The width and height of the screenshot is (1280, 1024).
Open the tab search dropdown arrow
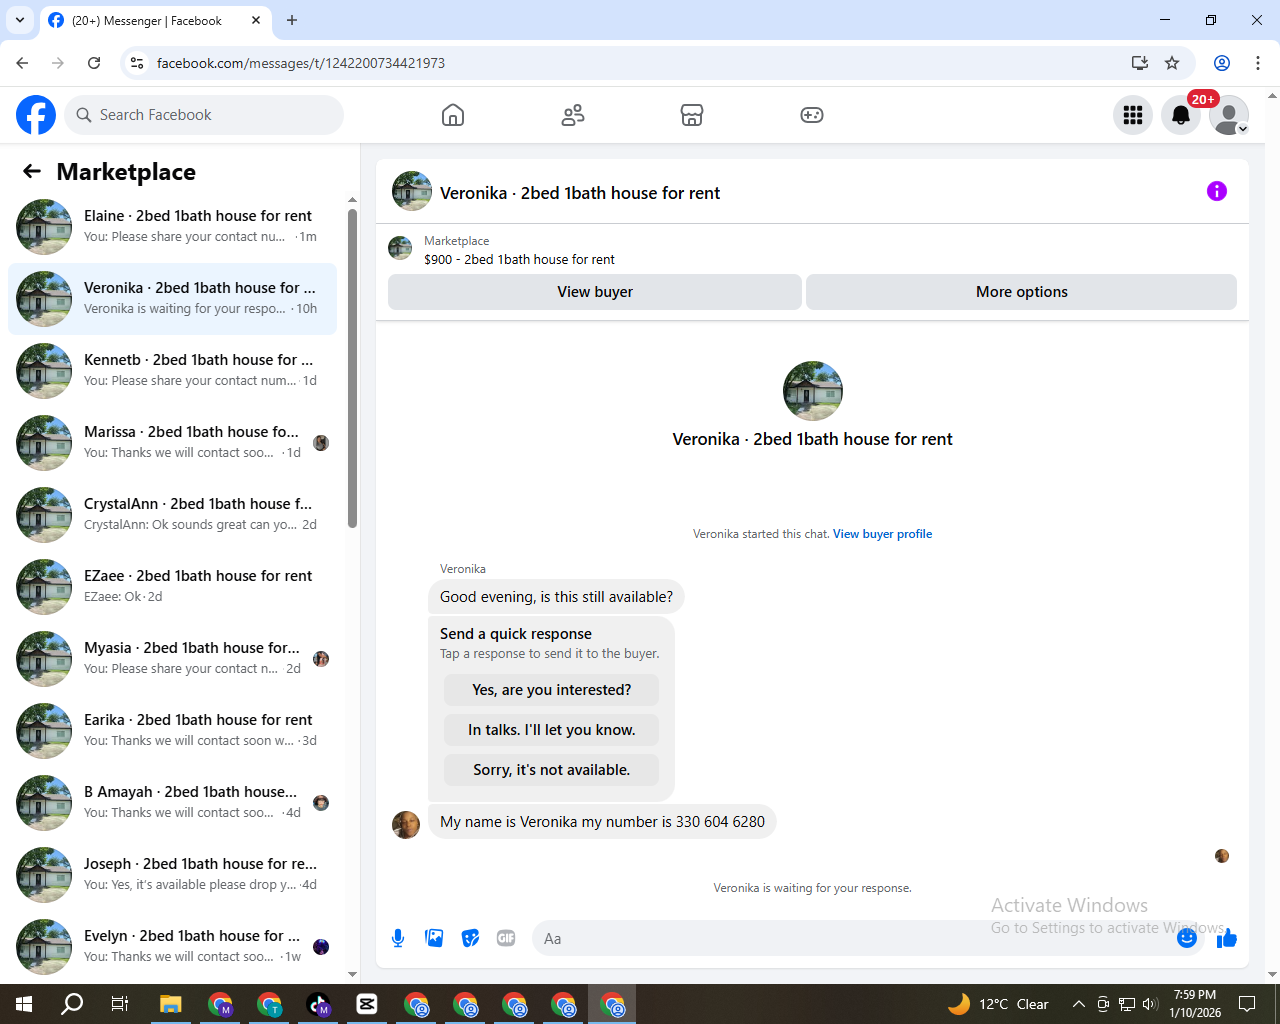coord(19,20)
